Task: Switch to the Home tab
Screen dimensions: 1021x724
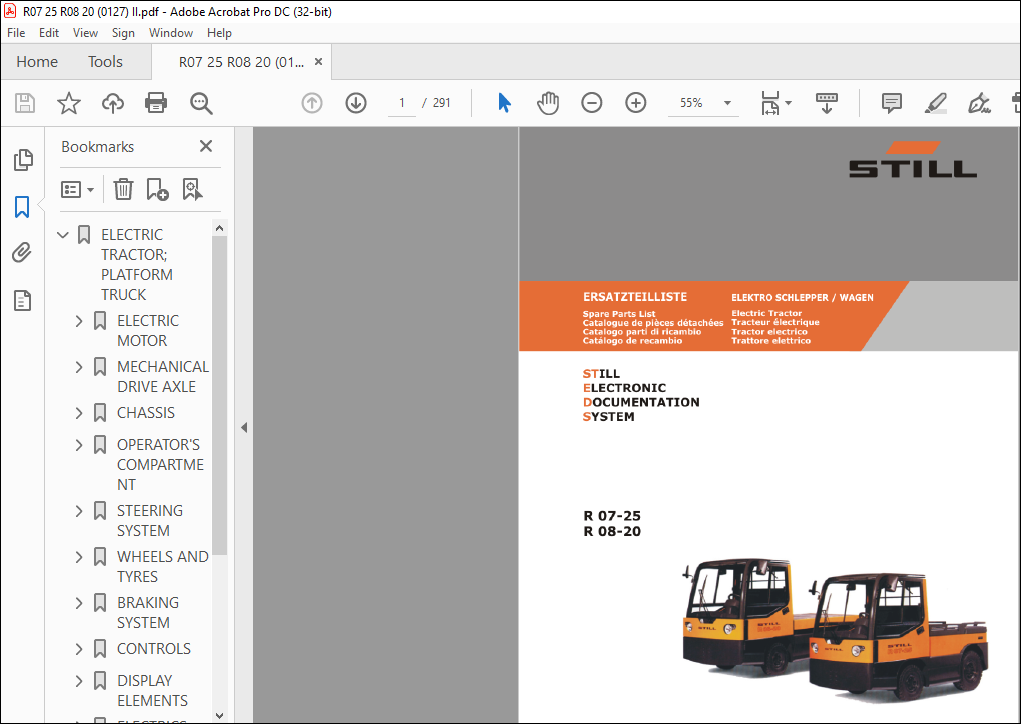Action: (x=37, y=62)
